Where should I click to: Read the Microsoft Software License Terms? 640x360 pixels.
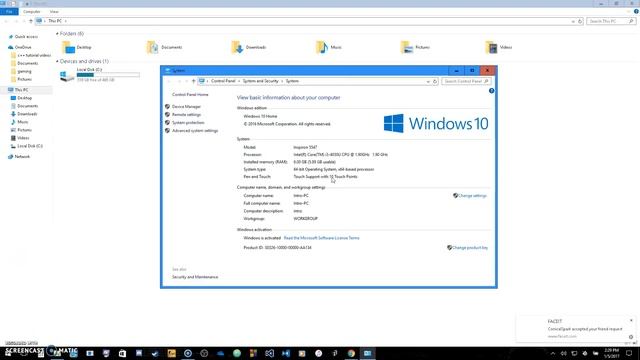coord(322,238)
